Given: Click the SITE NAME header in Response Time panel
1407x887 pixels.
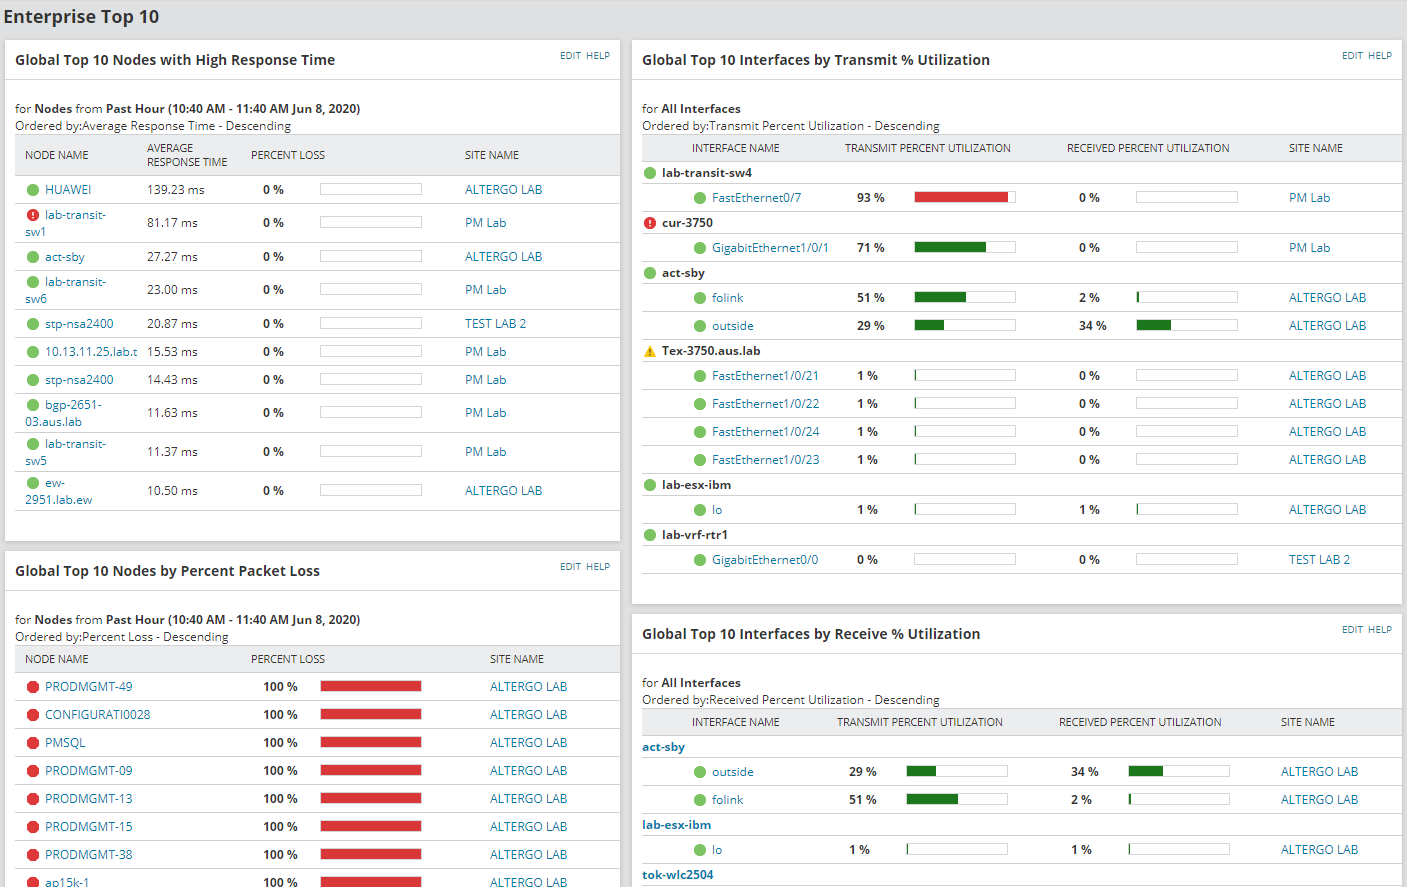Looking at the screenshot, I should click(492, 155).
